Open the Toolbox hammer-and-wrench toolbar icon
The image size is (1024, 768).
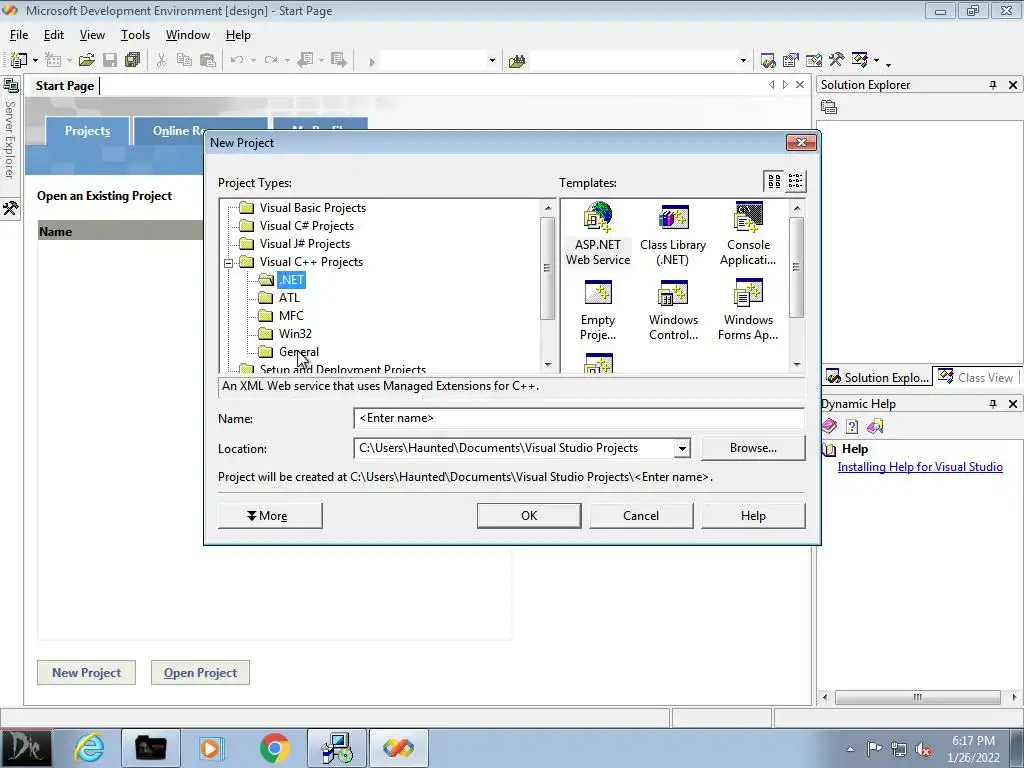coord(837,60)
